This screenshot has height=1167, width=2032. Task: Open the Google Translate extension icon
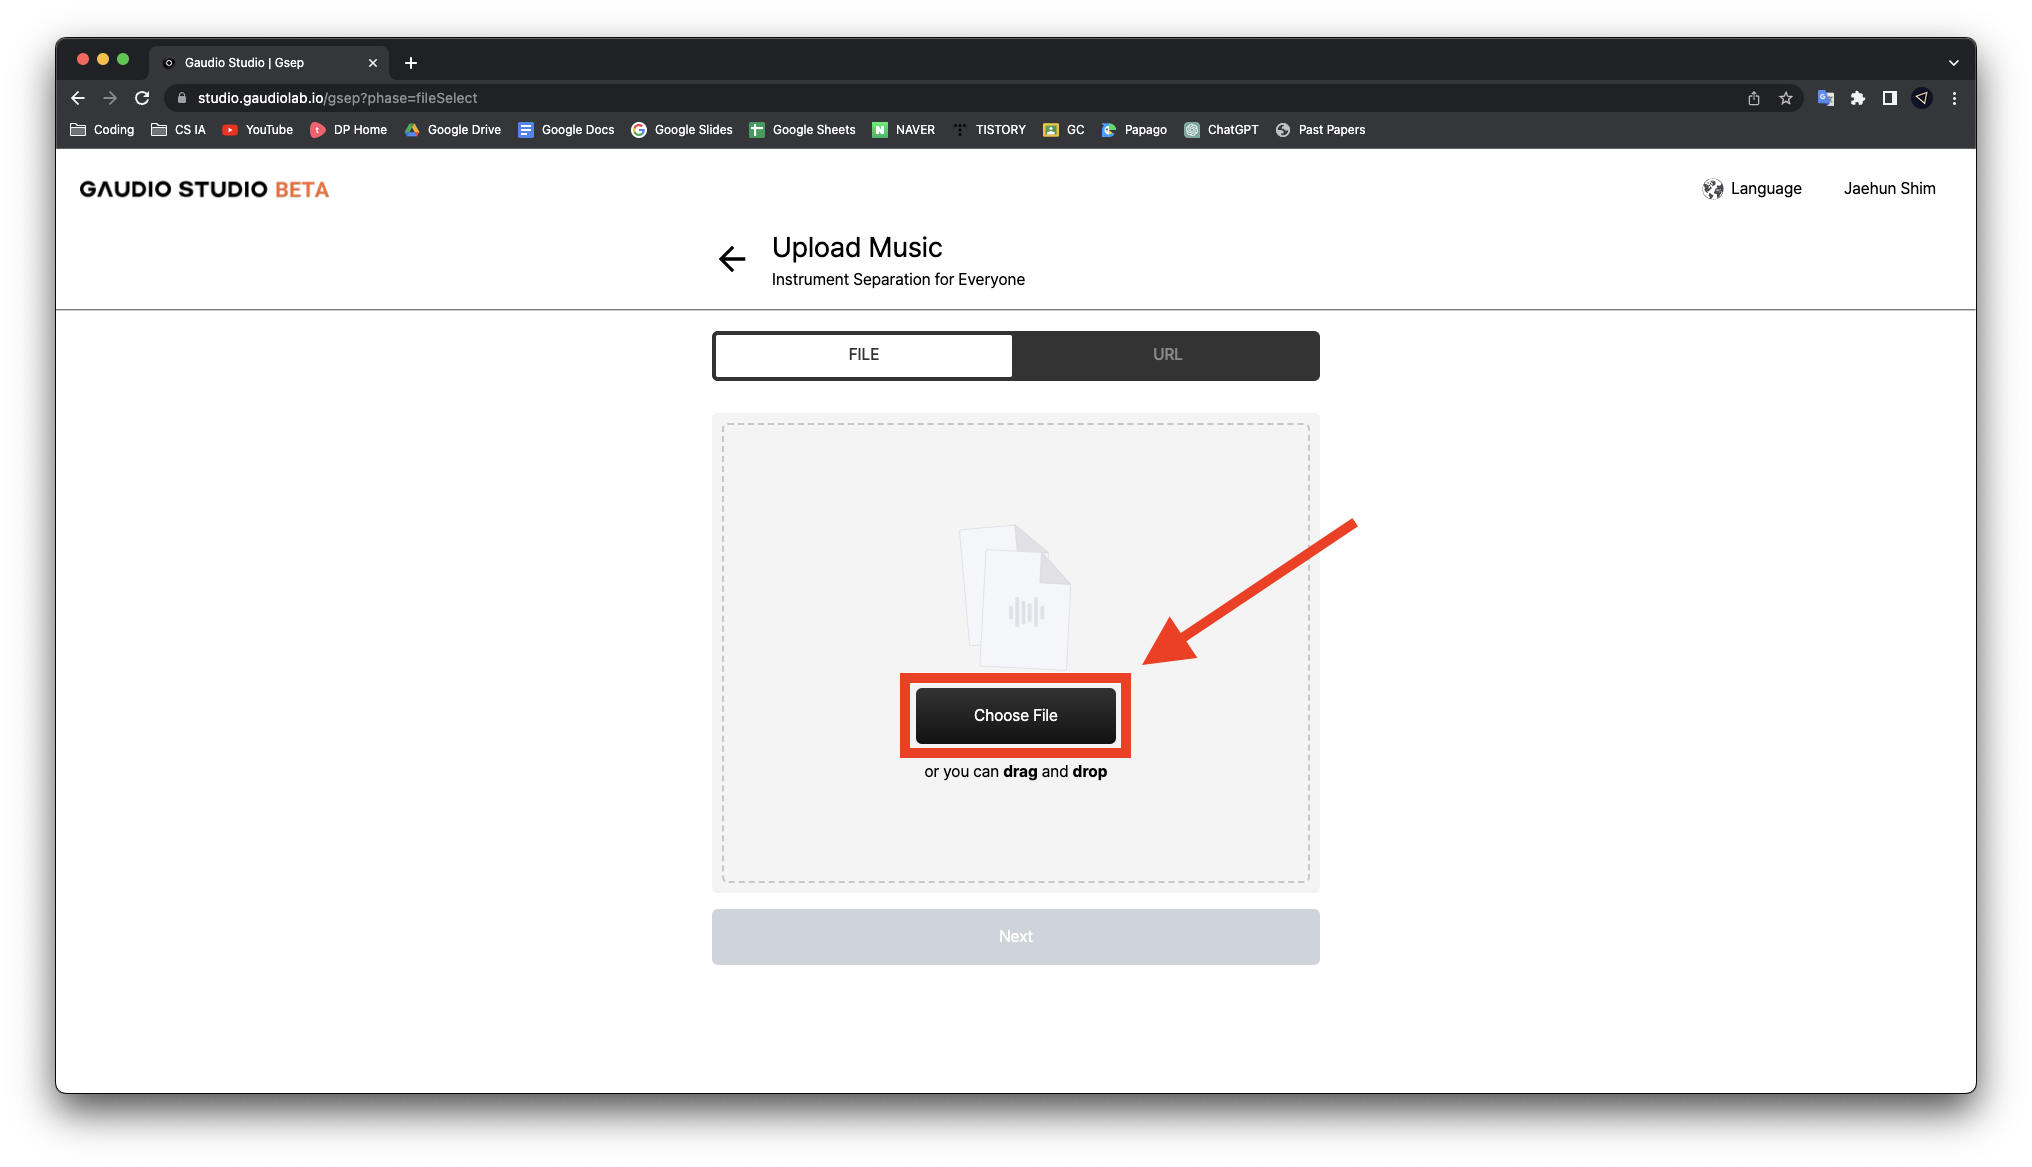[1825, 98]
